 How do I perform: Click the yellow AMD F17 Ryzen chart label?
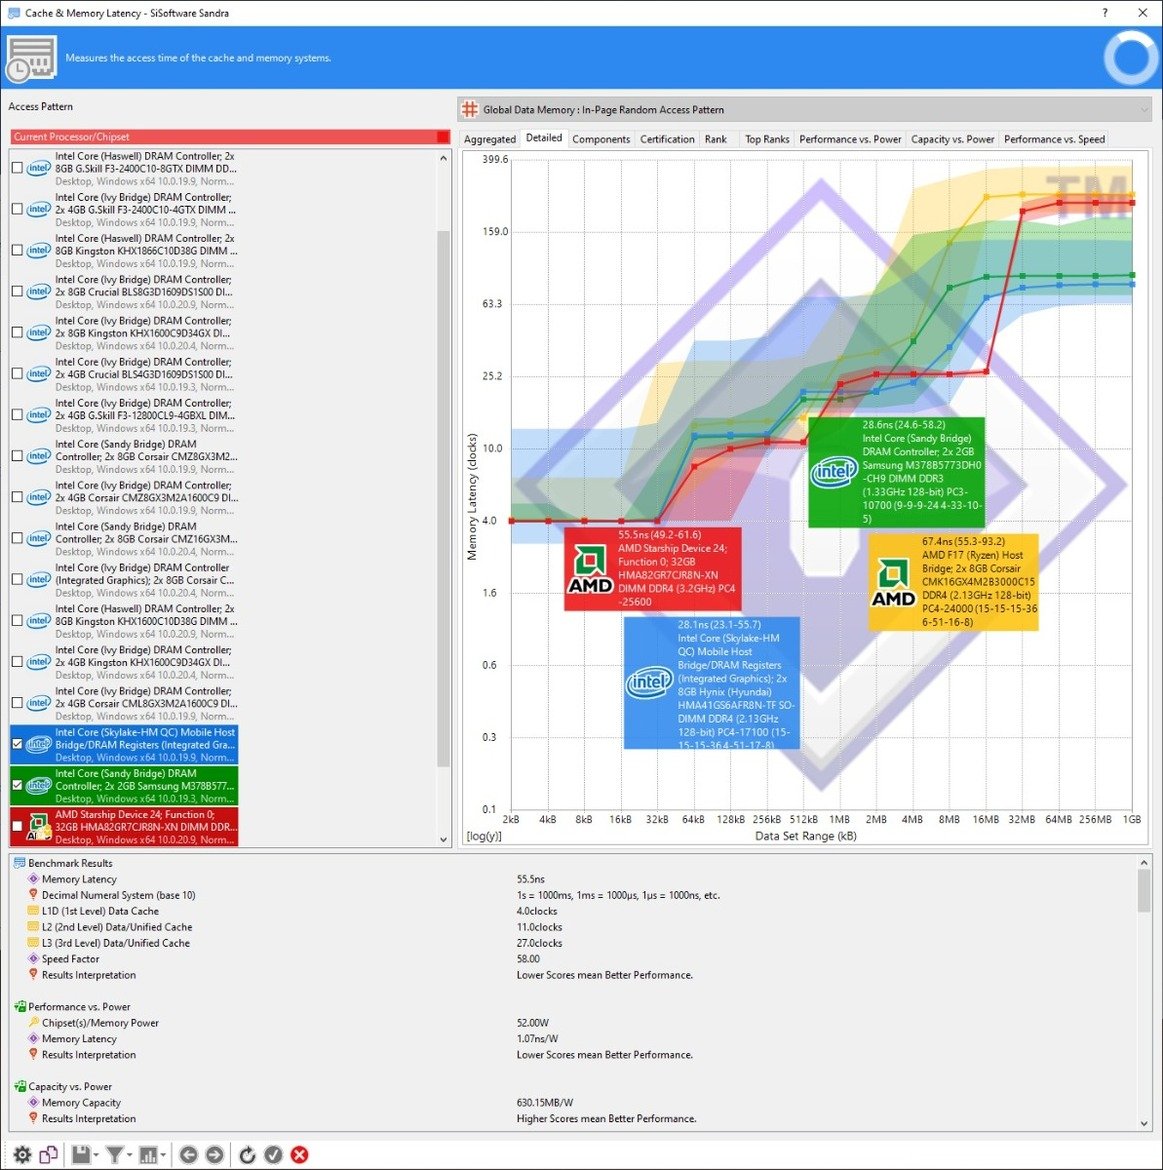coord(953,582)
